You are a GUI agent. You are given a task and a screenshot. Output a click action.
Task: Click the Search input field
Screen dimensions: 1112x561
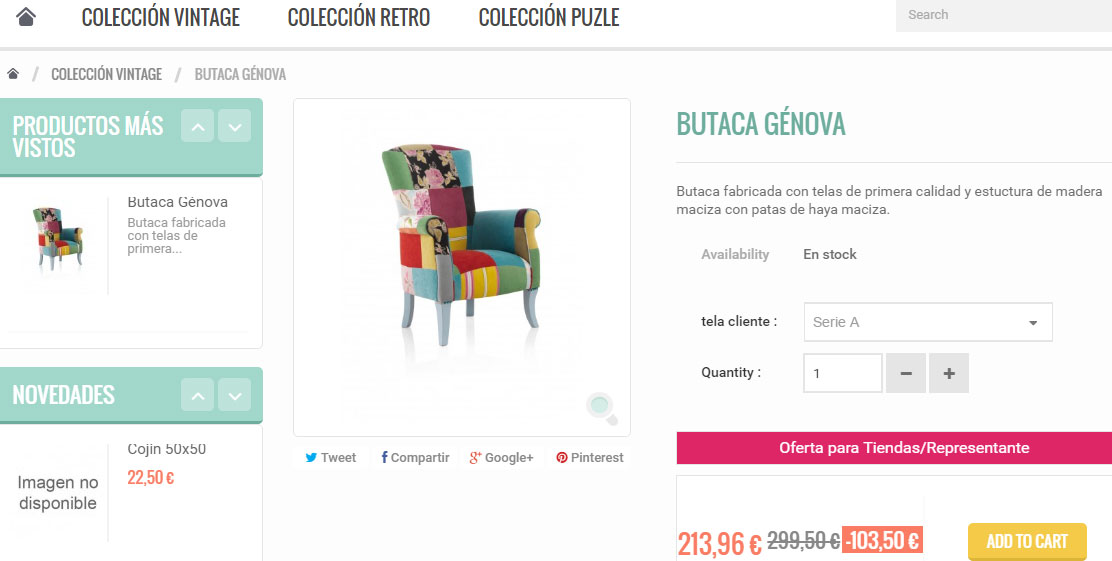tap(1003, 15)
